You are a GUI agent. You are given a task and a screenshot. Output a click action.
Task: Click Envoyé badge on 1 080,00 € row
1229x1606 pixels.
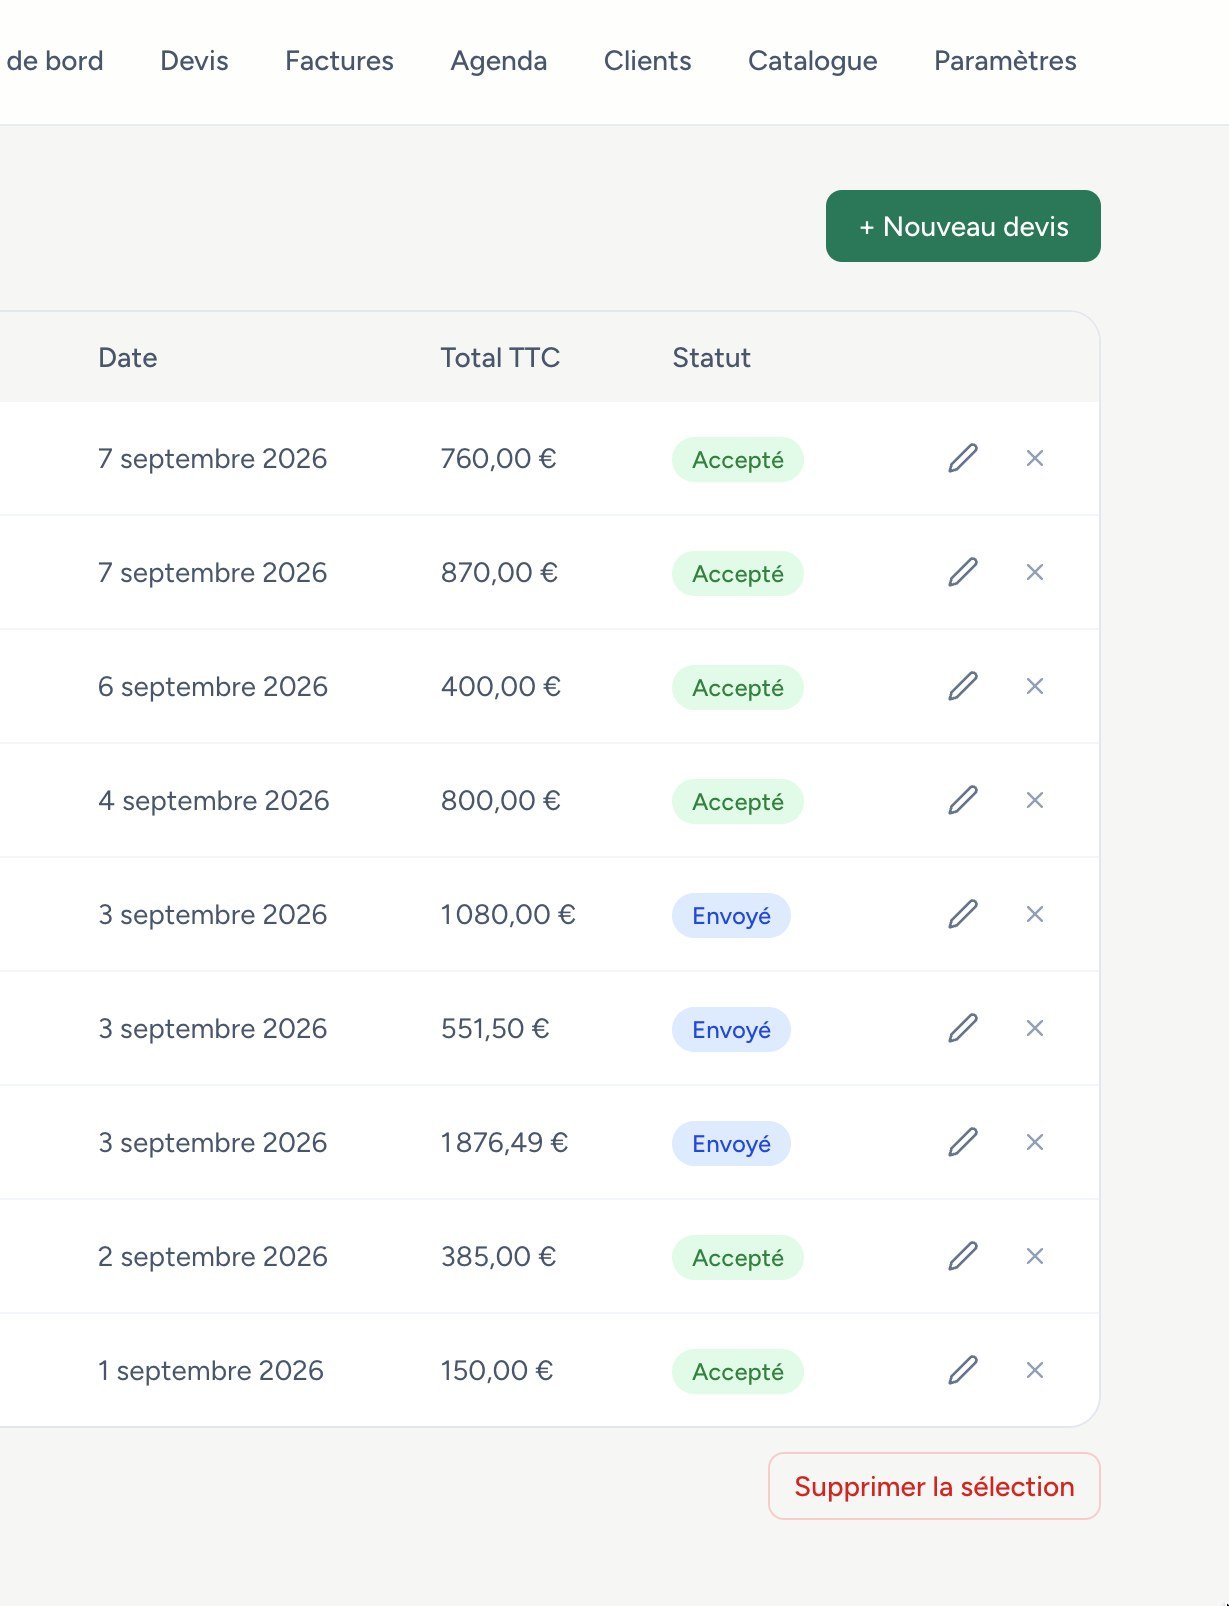click(731, 915)
